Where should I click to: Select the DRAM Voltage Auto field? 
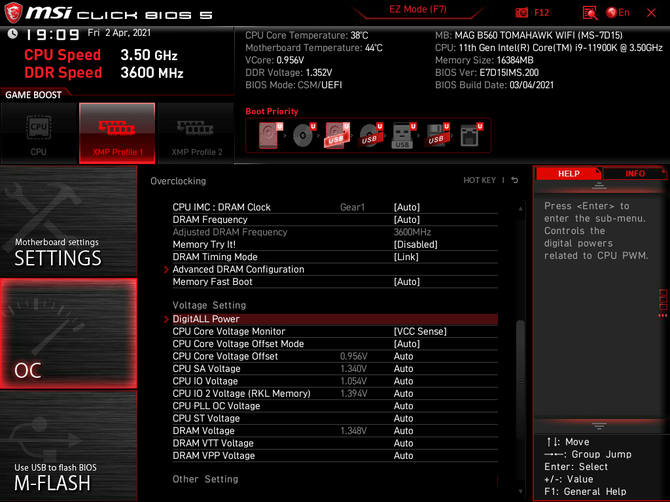click(403, 431)
